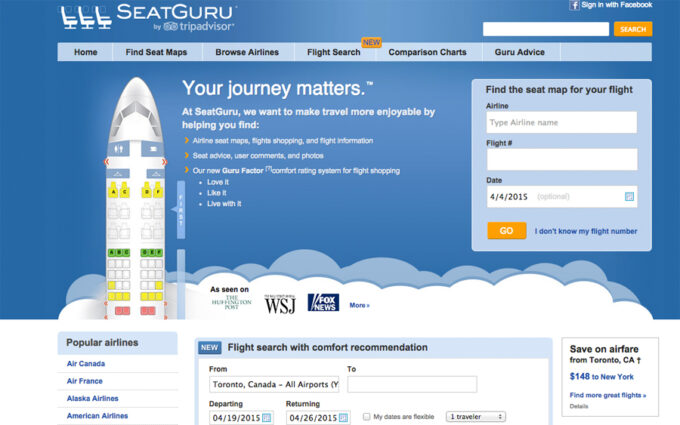This screenshot has width=680, height=425.
Task: Click Sign in with Facebook link
Action: point(616,5)
